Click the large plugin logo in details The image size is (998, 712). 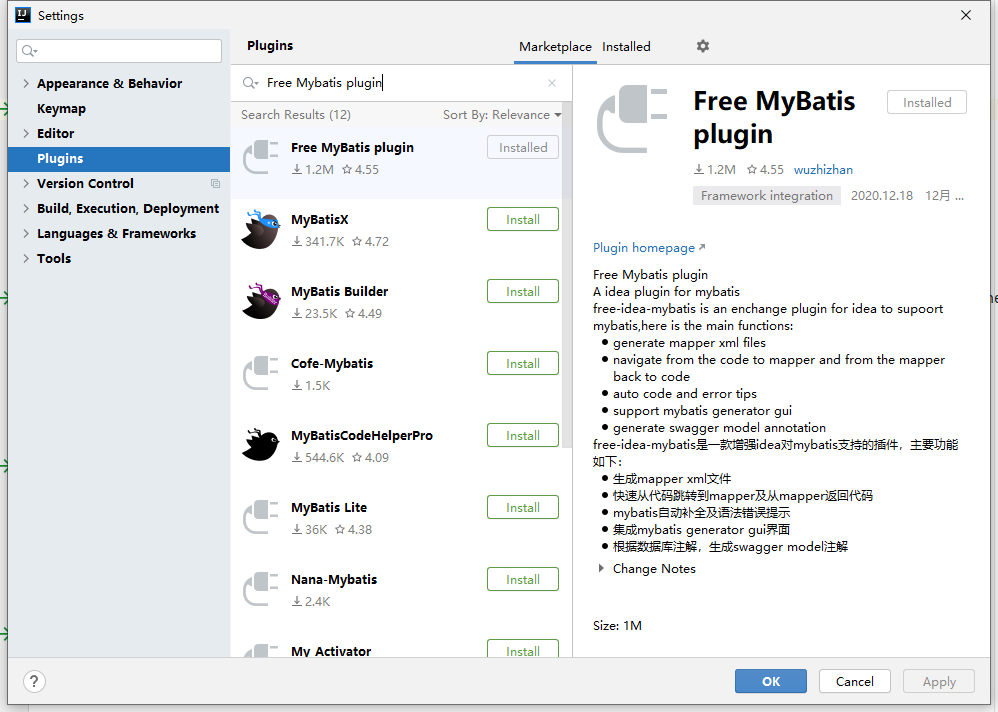(632, 119)
